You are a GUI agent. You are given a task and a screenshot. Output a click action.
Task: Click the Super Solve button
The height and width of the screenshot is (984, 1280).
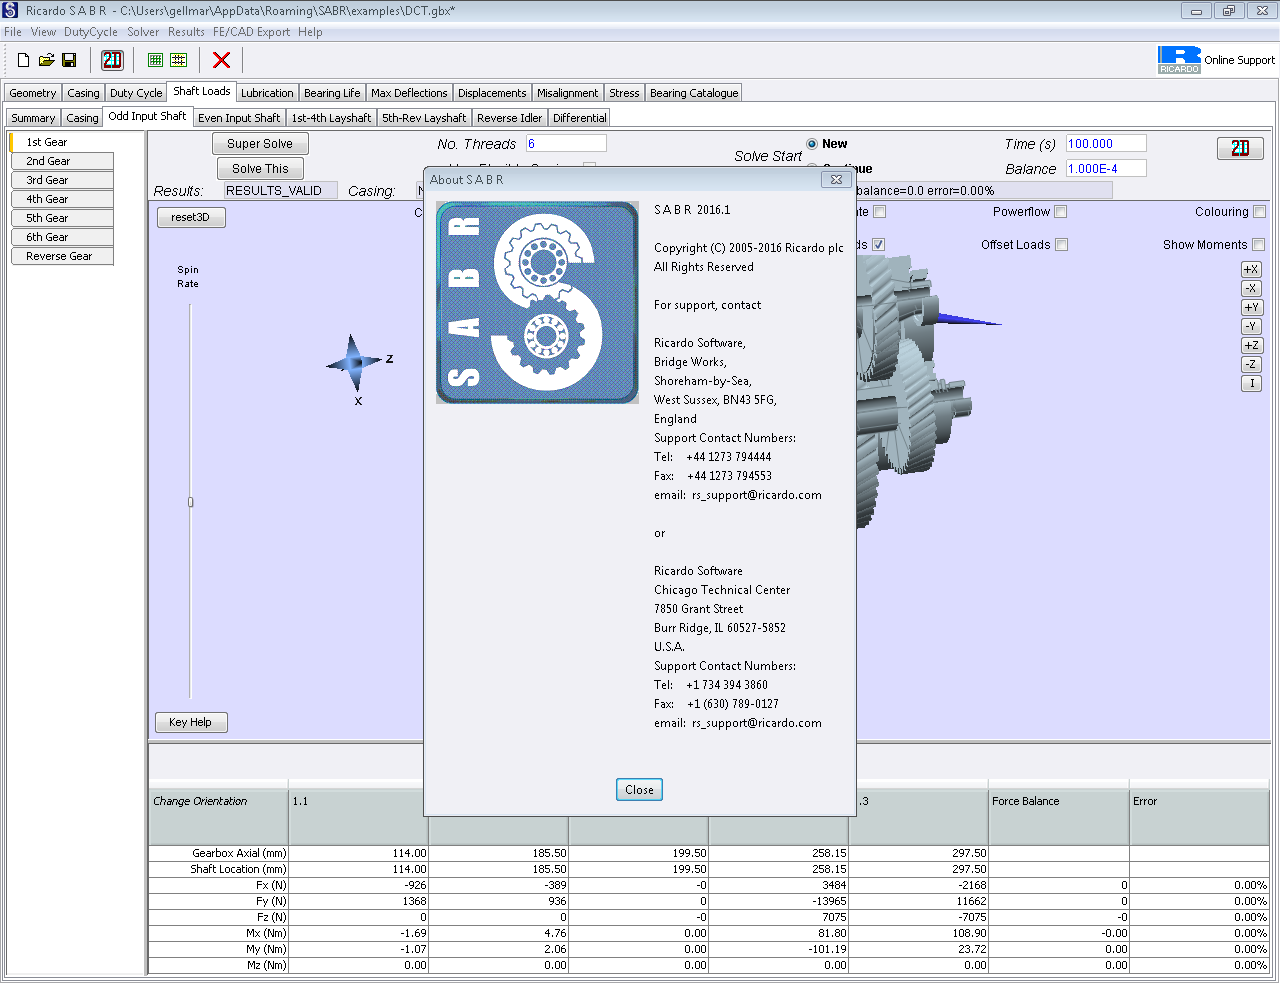click(x=260, y=144)
